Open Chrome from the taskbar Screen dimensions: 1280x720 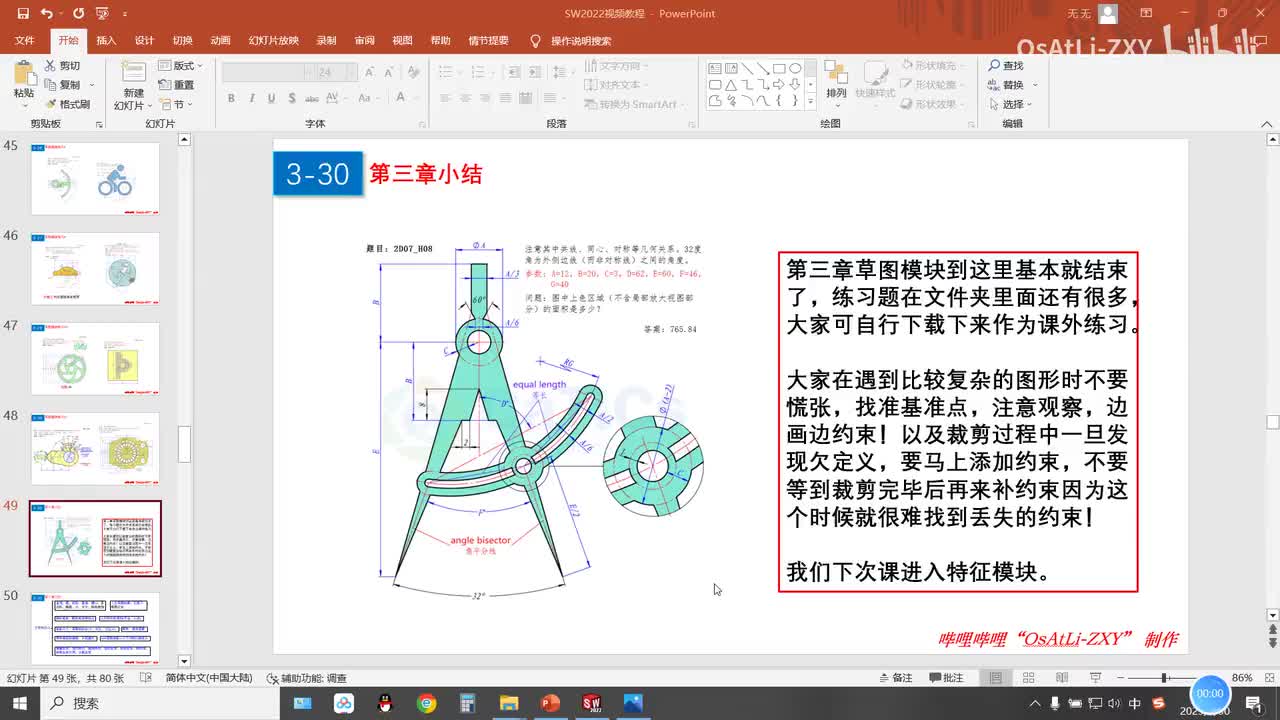[427, 703]
